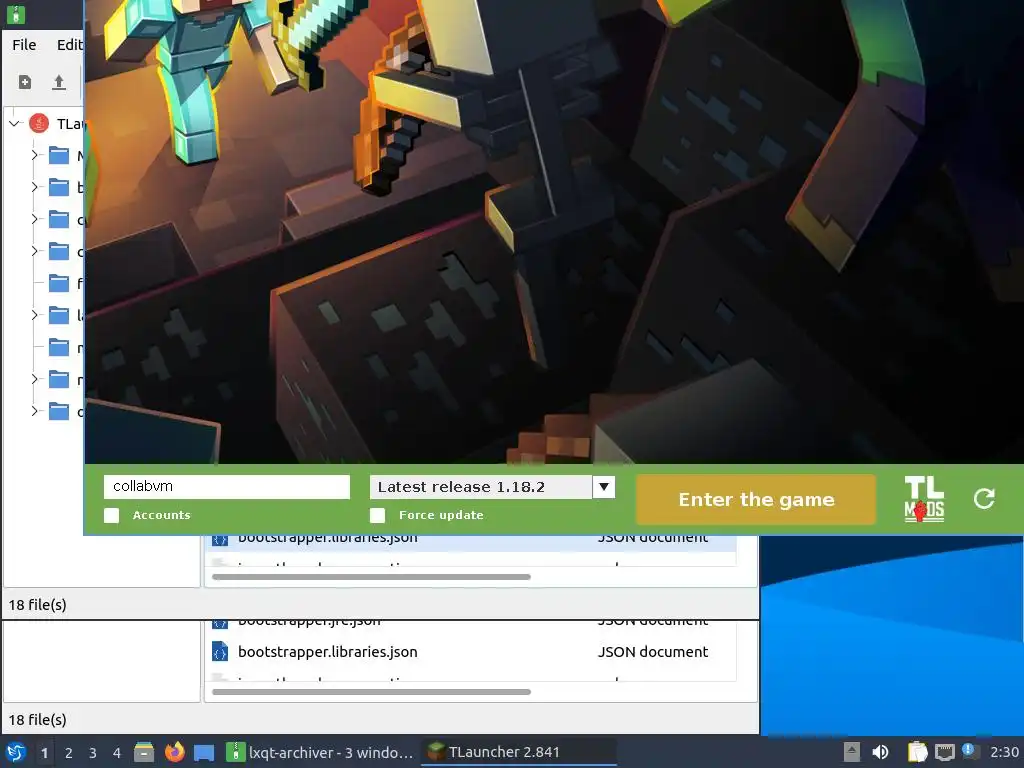Enable the Force update checkbox
The height and width of the screenshot is (768, 1024).
(377, 515)
